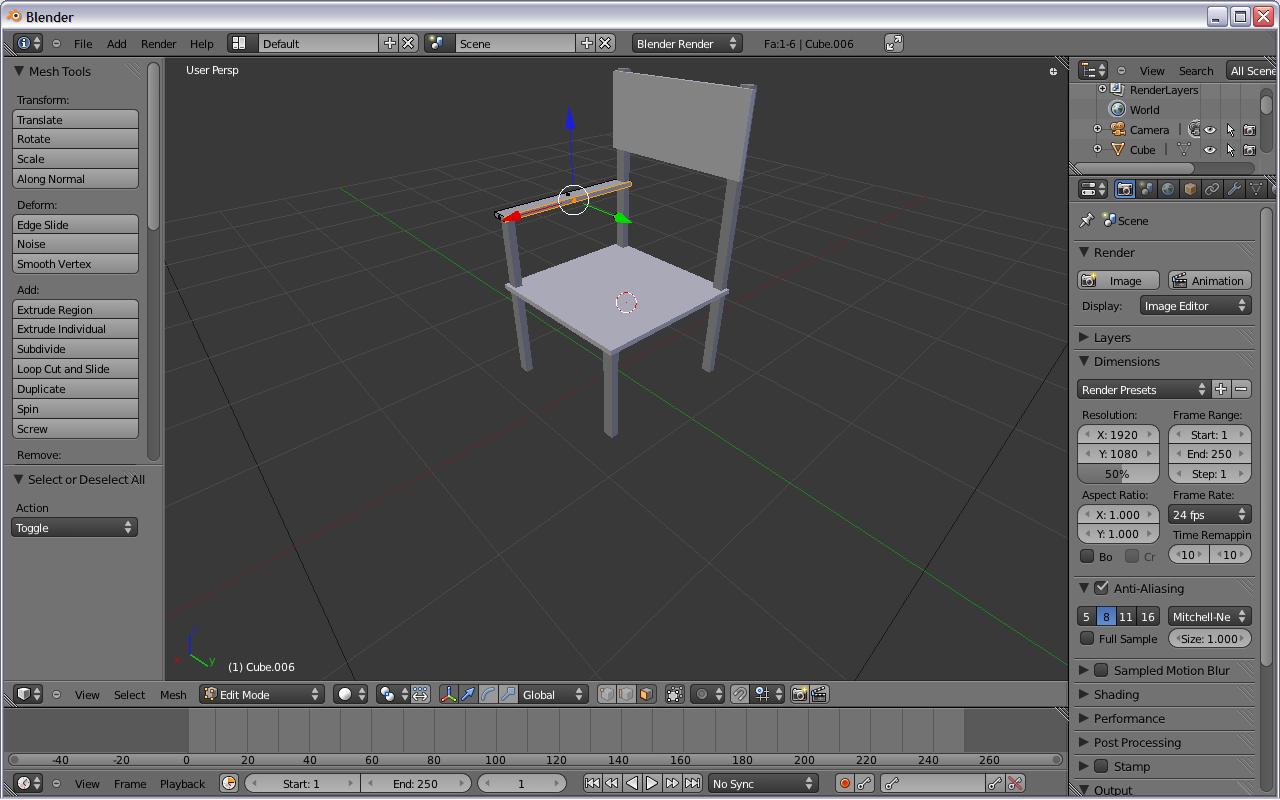The height and width of the screenshot is (800, 1280).
Task: Select the scale manipulator icon
Action: 508,694
